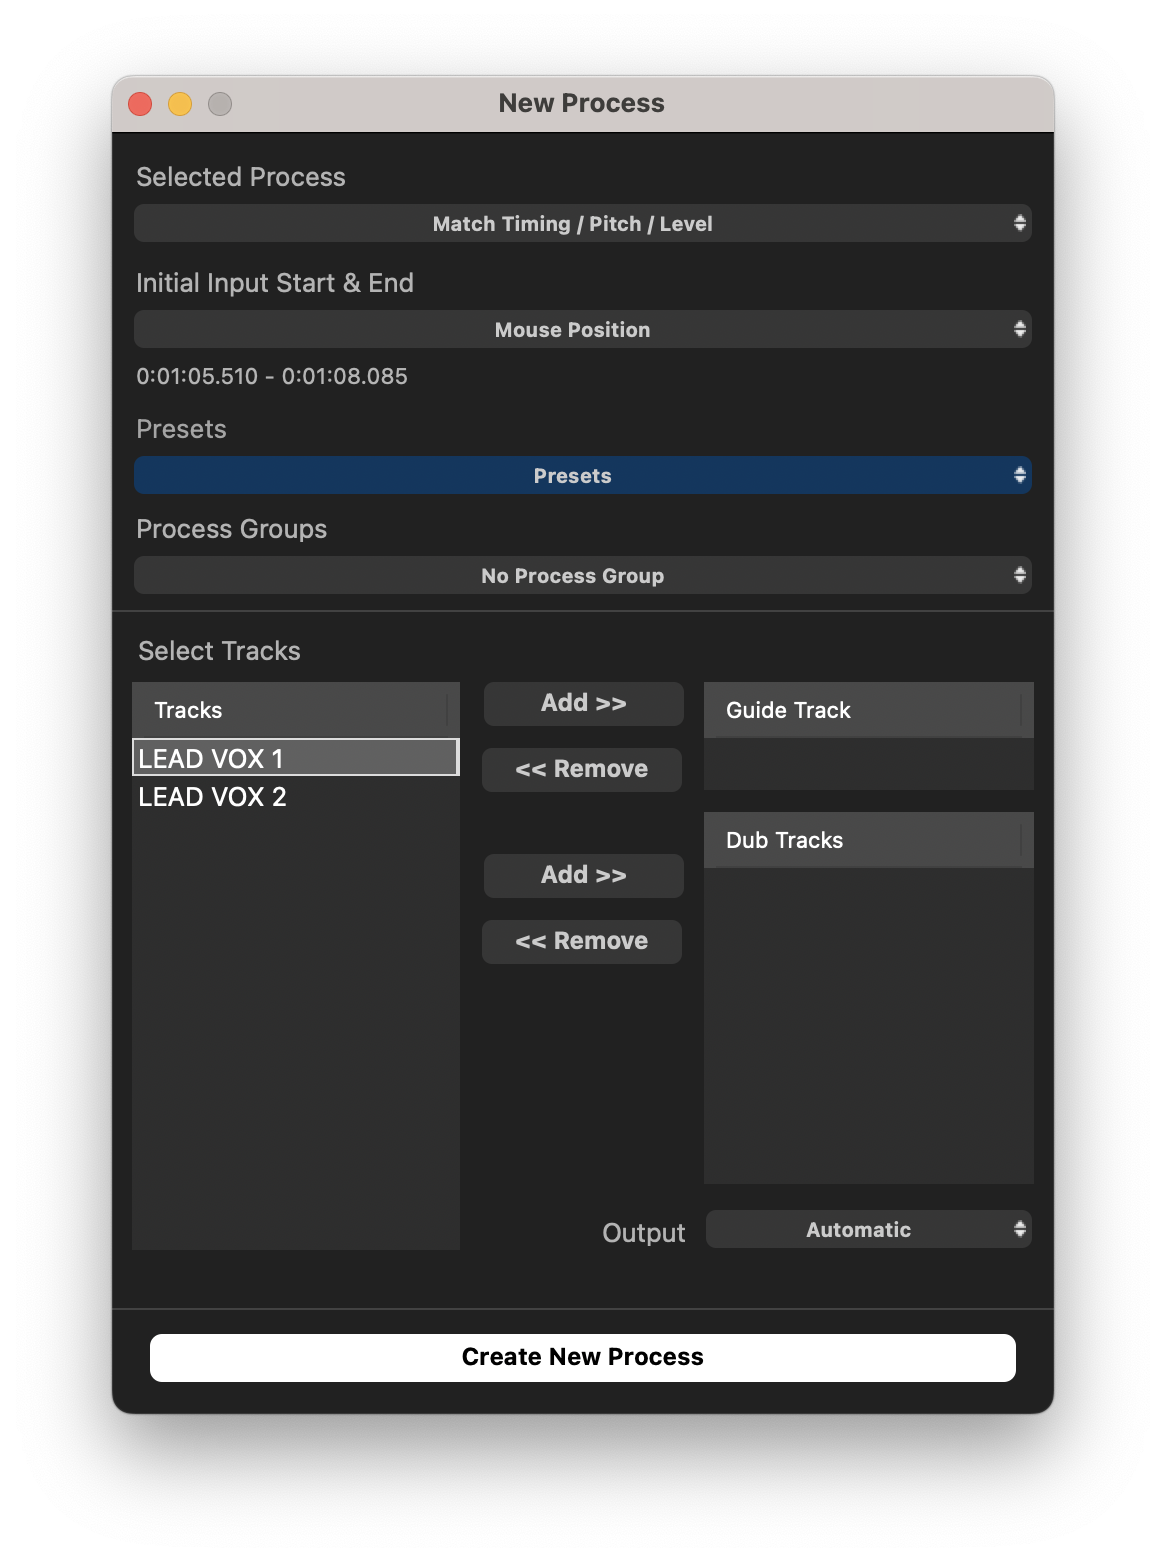Open the Initial Input Start & End dropdown
Viewport: 1166px width, 1562px height.
pos(582,329)
